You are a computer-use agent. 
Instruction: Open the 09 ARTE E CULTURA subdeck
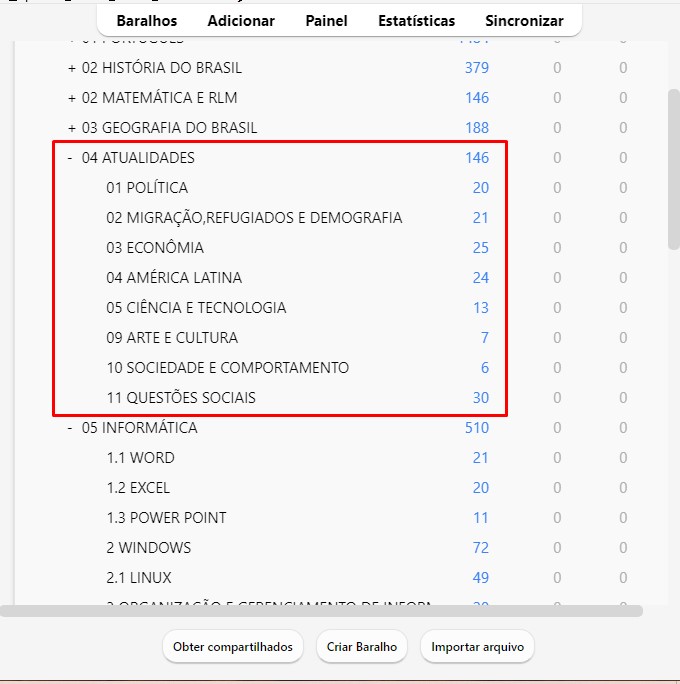pyautogui.click(x=172, y=338)
